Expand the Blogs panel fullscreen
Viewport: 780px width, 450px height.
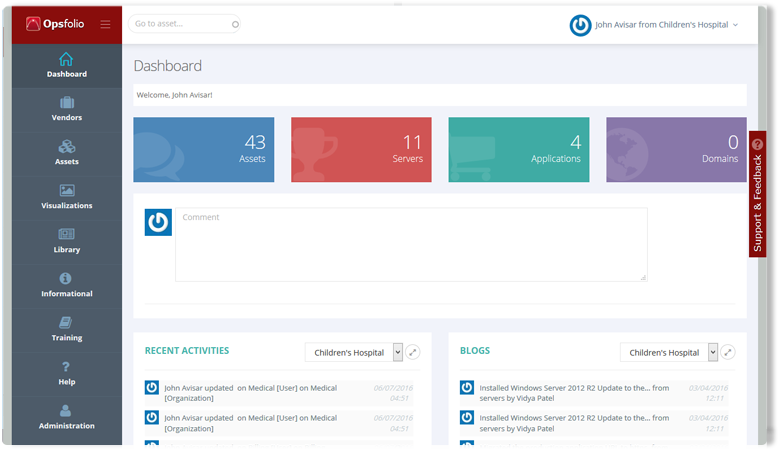(x=728, y=352)
